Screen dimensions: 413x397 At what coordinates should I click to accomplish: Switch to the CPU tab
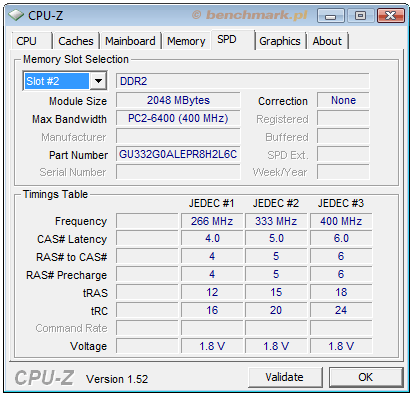click(31, 41)
